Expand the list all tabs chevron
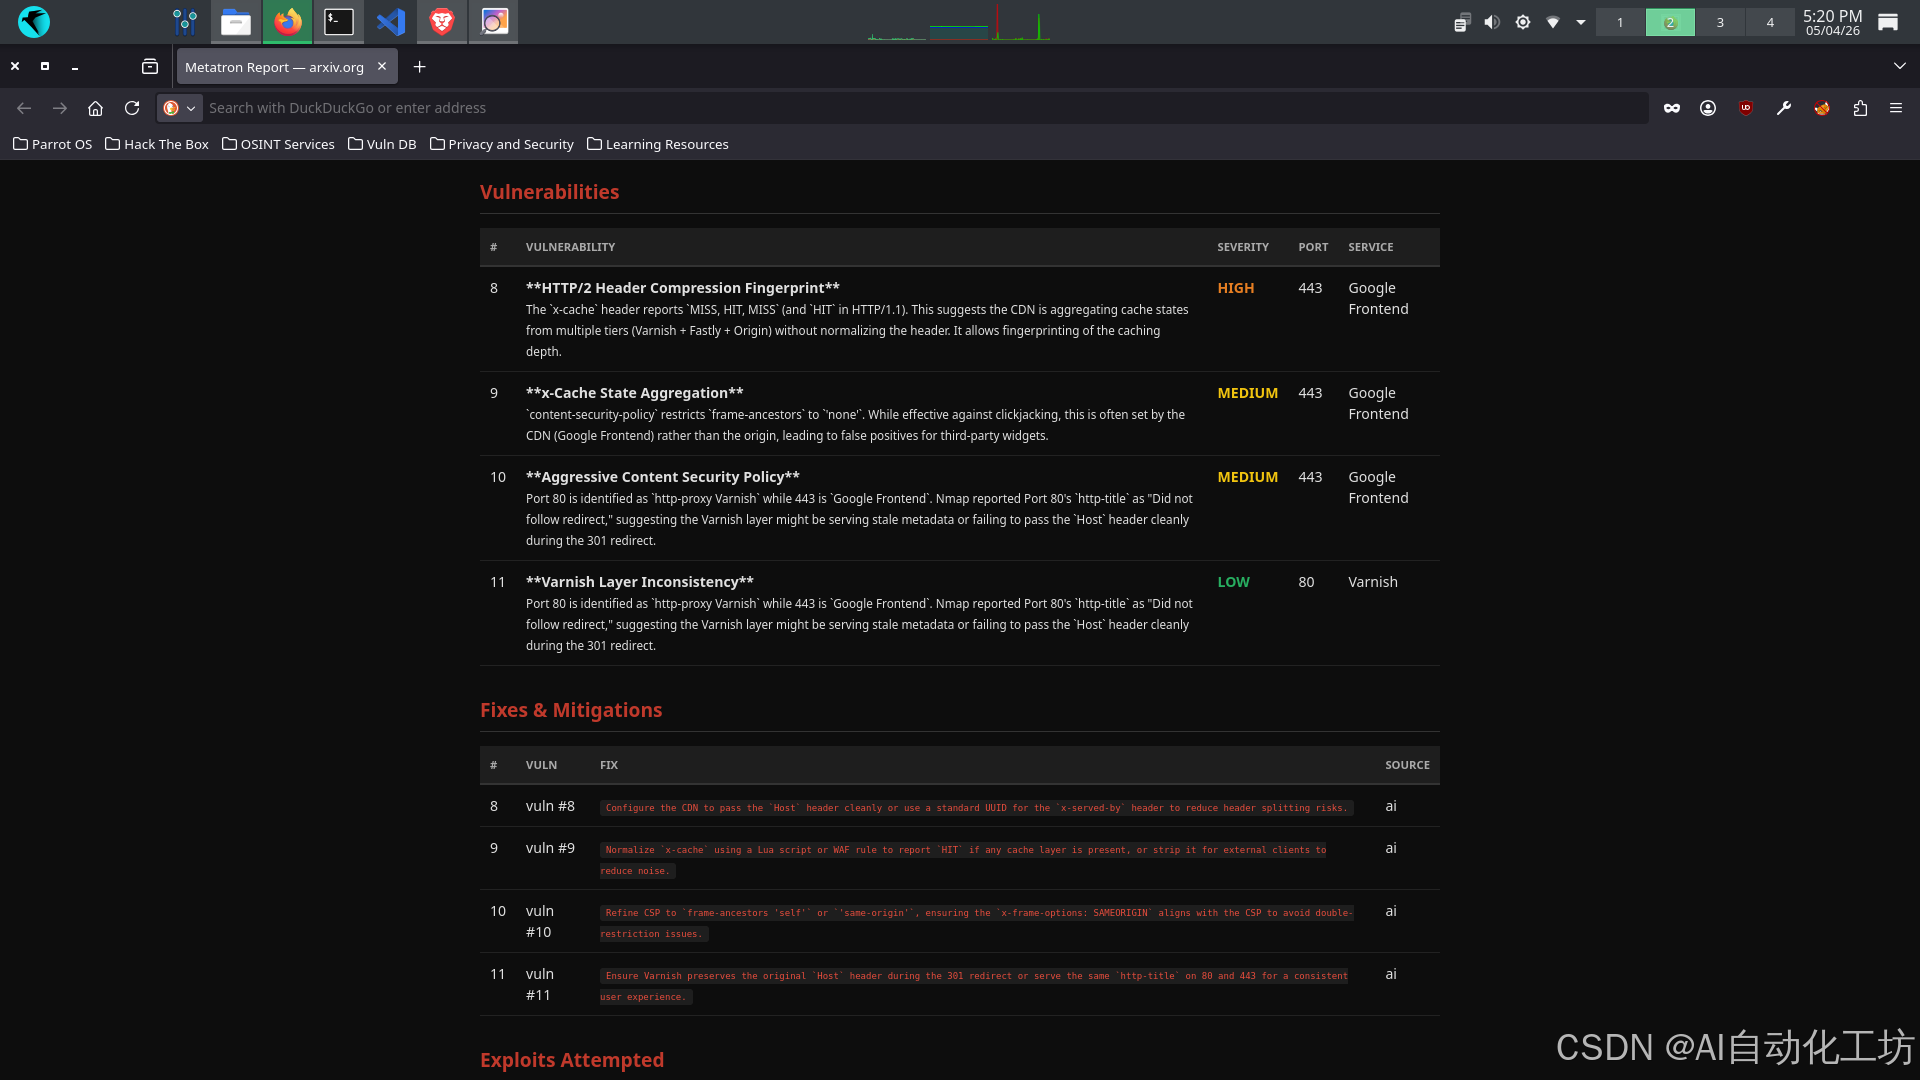Viewport: 1920px width, 1080px height. 1899,67
